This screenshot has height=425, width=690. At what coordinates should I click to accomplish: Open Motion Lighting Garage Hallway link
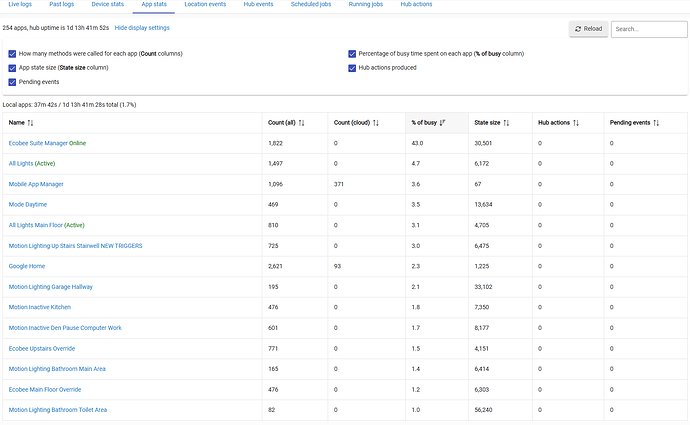click(x=57, y=287)
